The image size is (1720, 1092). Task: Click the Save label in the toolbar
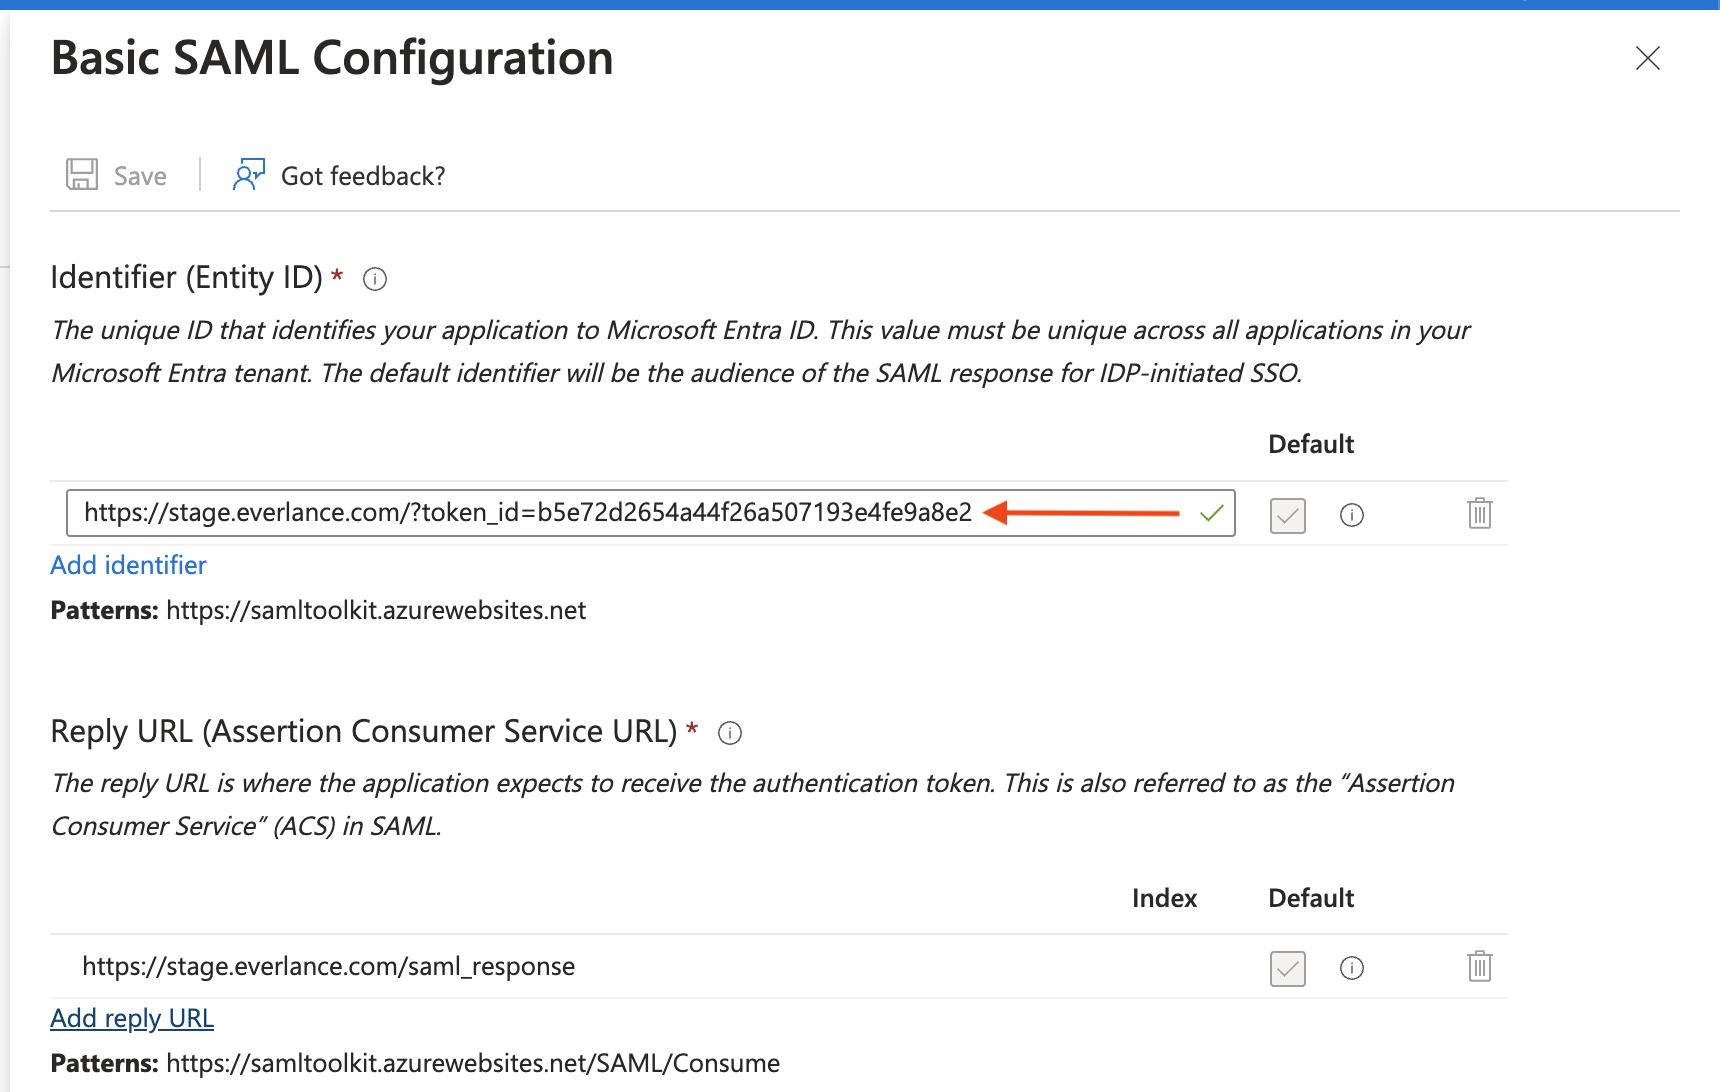pos(140,176)
